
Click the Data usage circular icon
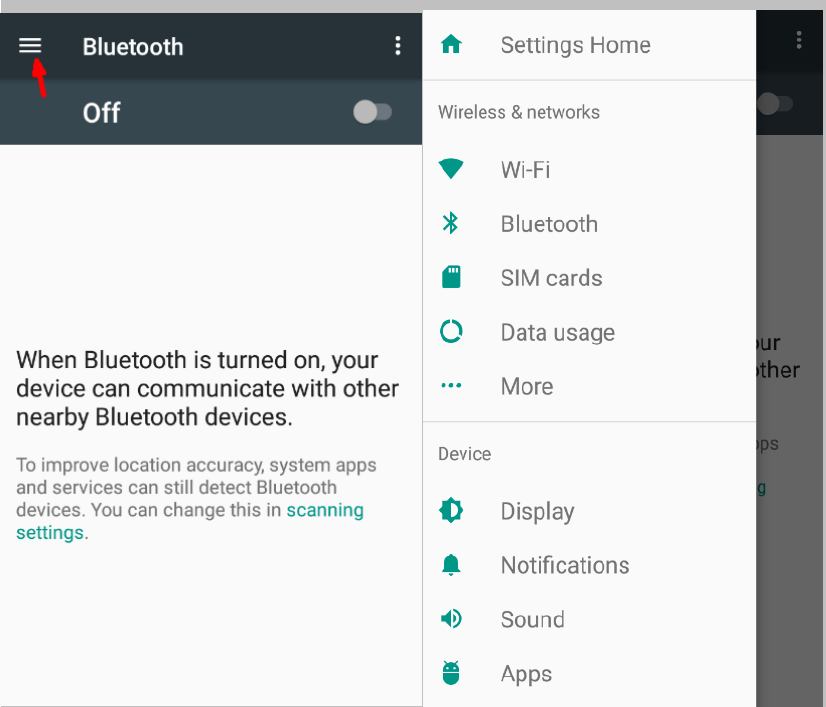[x=451, y=331]
